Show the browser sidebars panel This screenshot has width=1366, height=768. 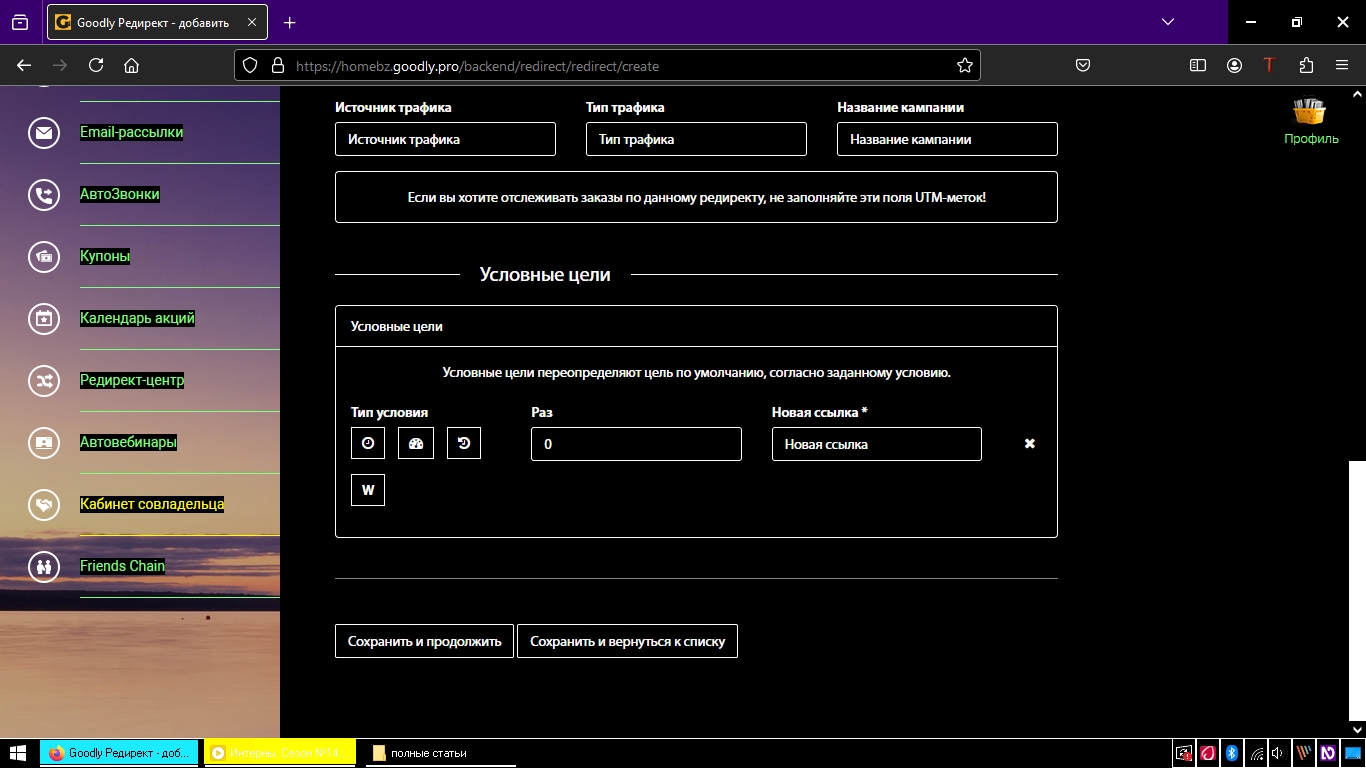tap(1198, 65)
